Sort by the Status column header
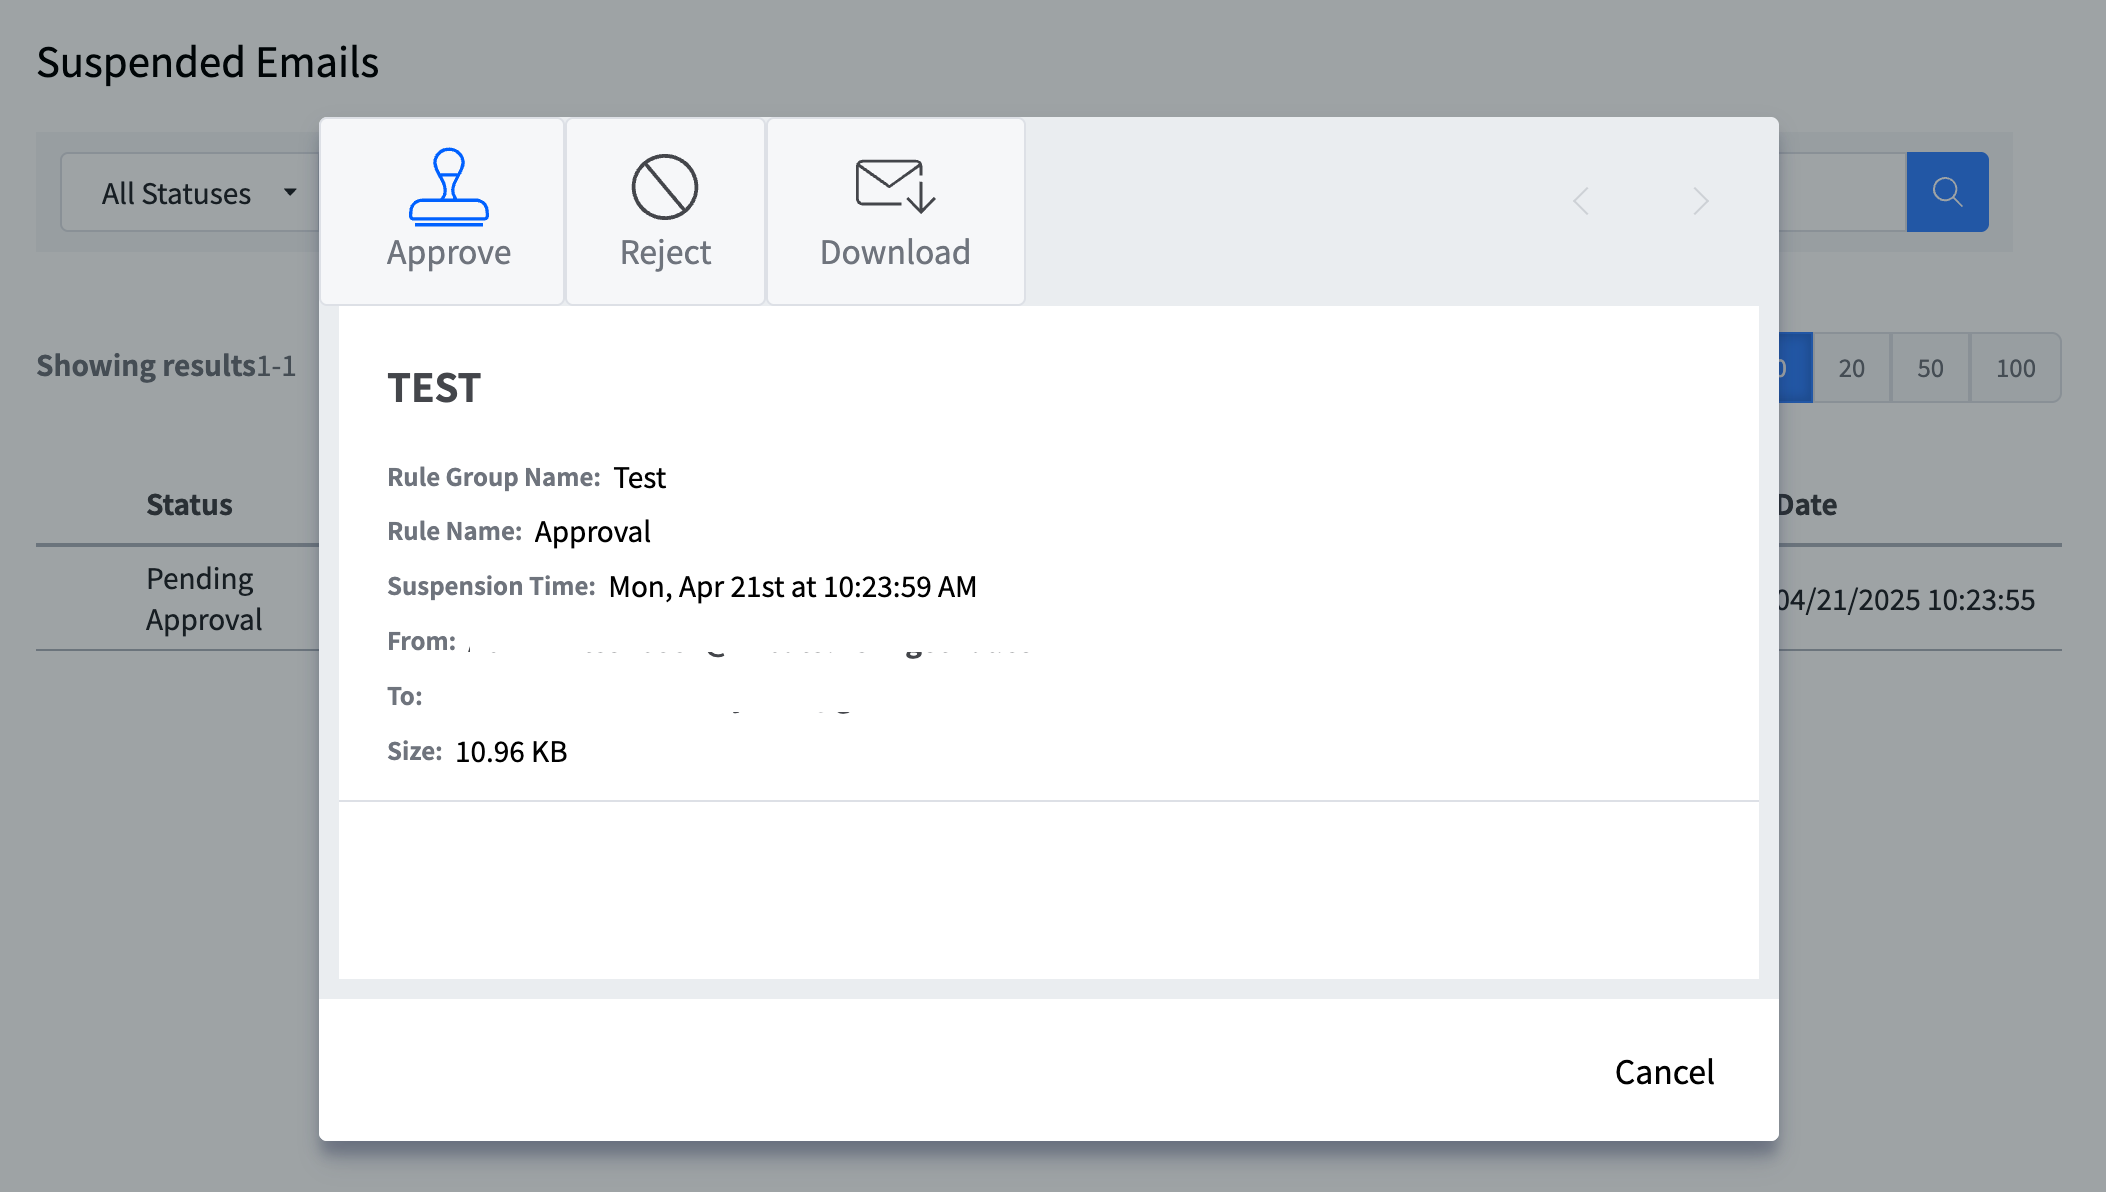This screenshot has width=2106, height=1192. pos(189,505)
